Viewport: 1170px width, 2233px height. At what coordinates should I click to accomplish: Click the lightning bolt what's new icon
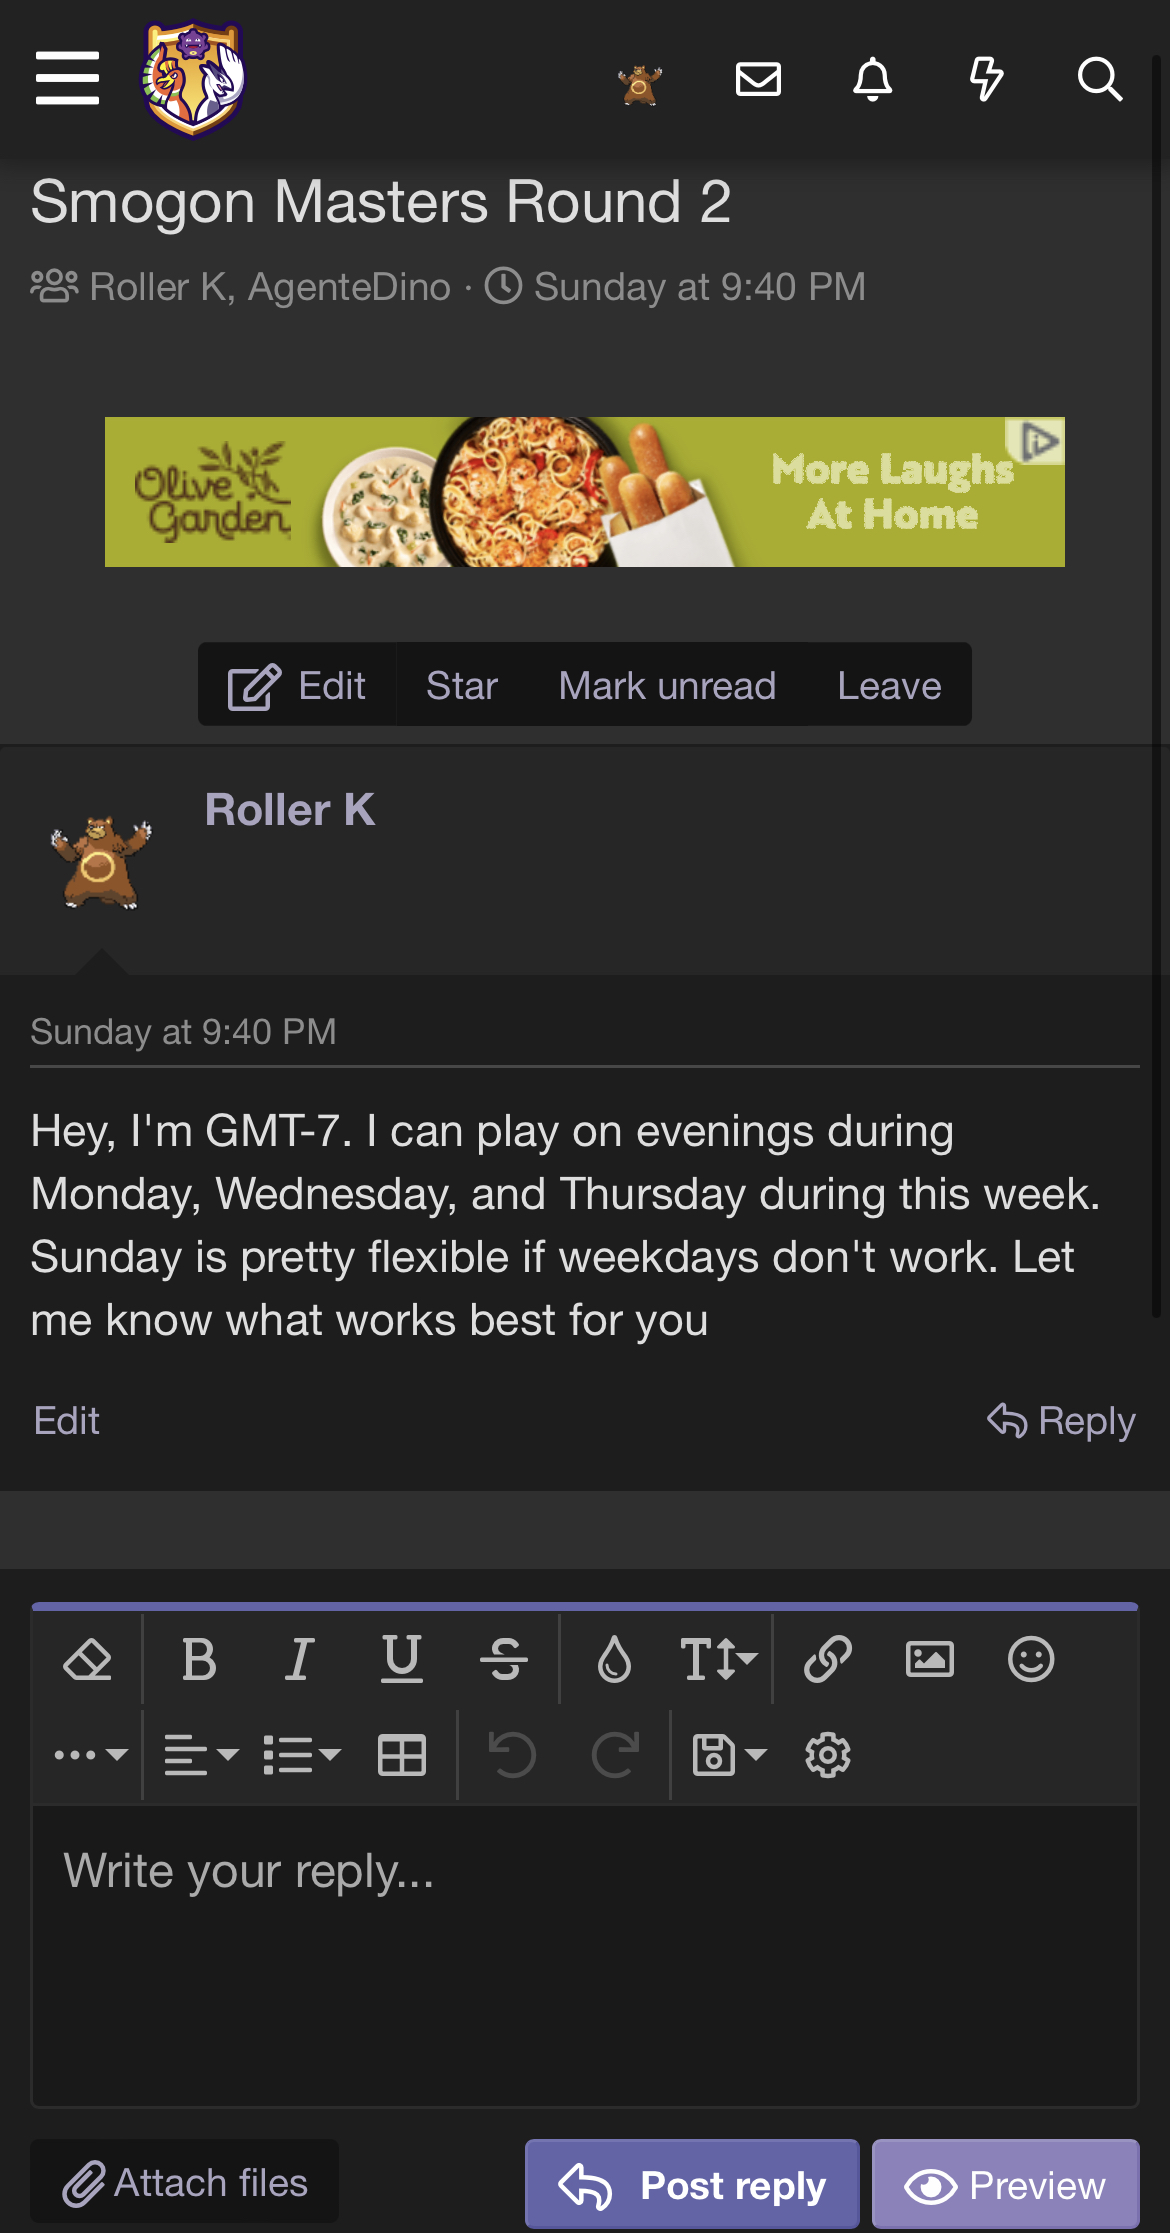(986, 78)
